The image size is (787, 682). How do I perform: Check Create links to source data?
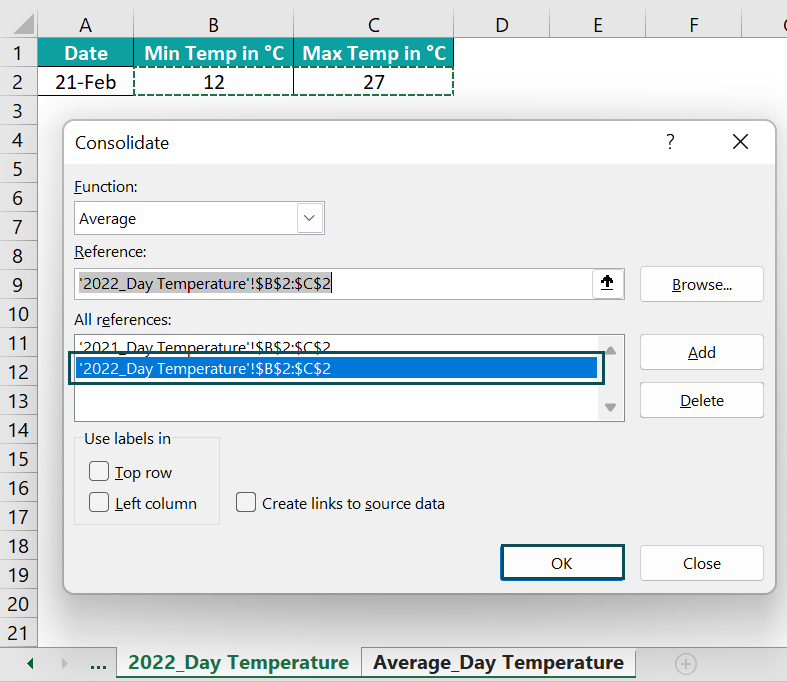pos(246,502)
